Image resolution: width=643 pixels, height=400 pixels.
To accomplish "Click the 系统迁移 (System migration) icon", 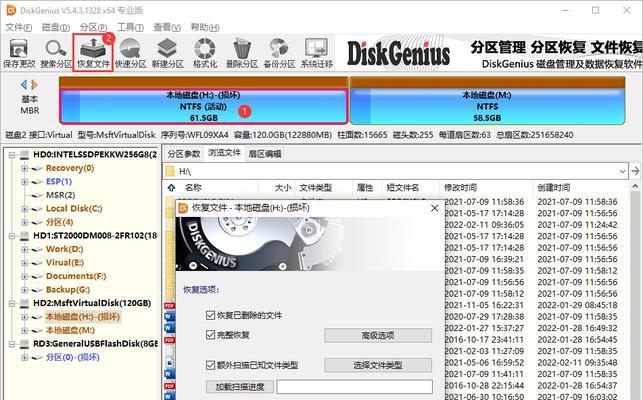I will click(316, 53).
